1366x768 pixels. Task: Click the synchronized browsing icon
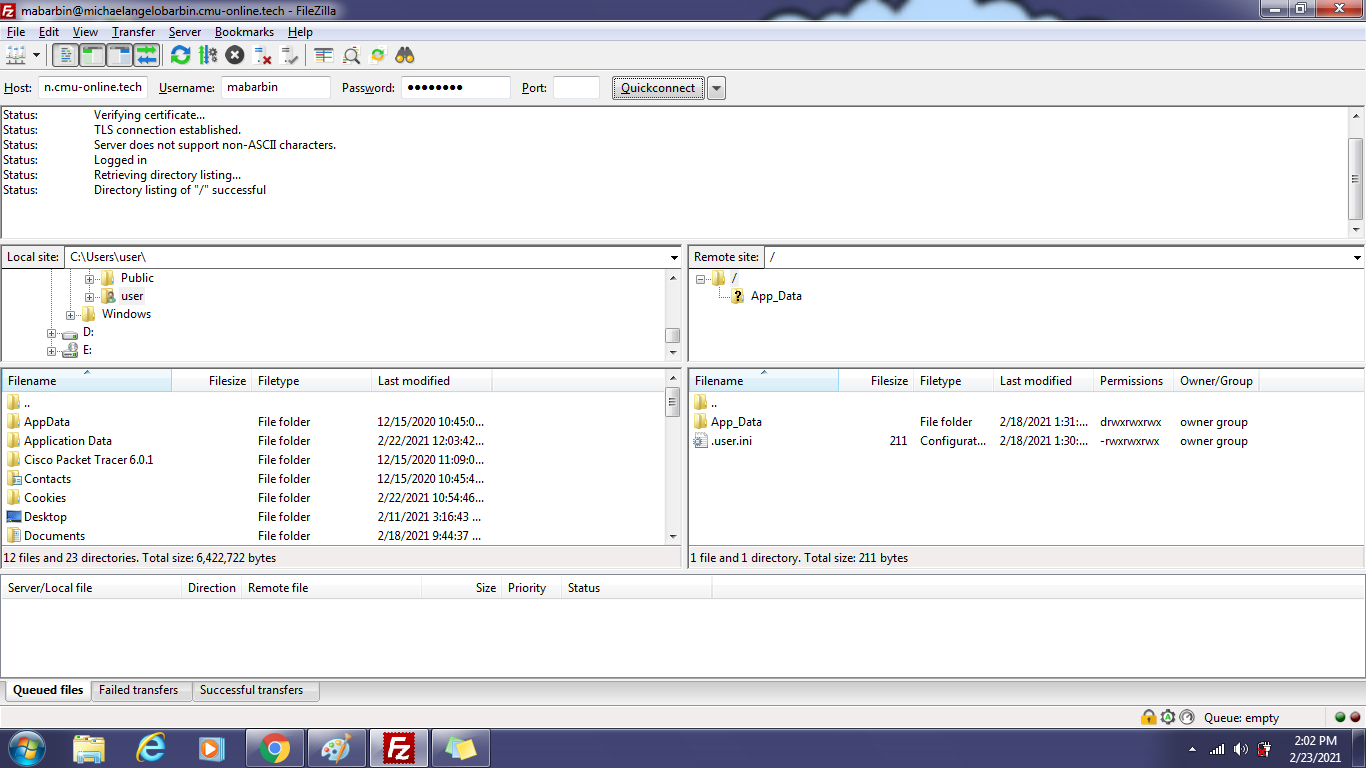pos(378,55)
